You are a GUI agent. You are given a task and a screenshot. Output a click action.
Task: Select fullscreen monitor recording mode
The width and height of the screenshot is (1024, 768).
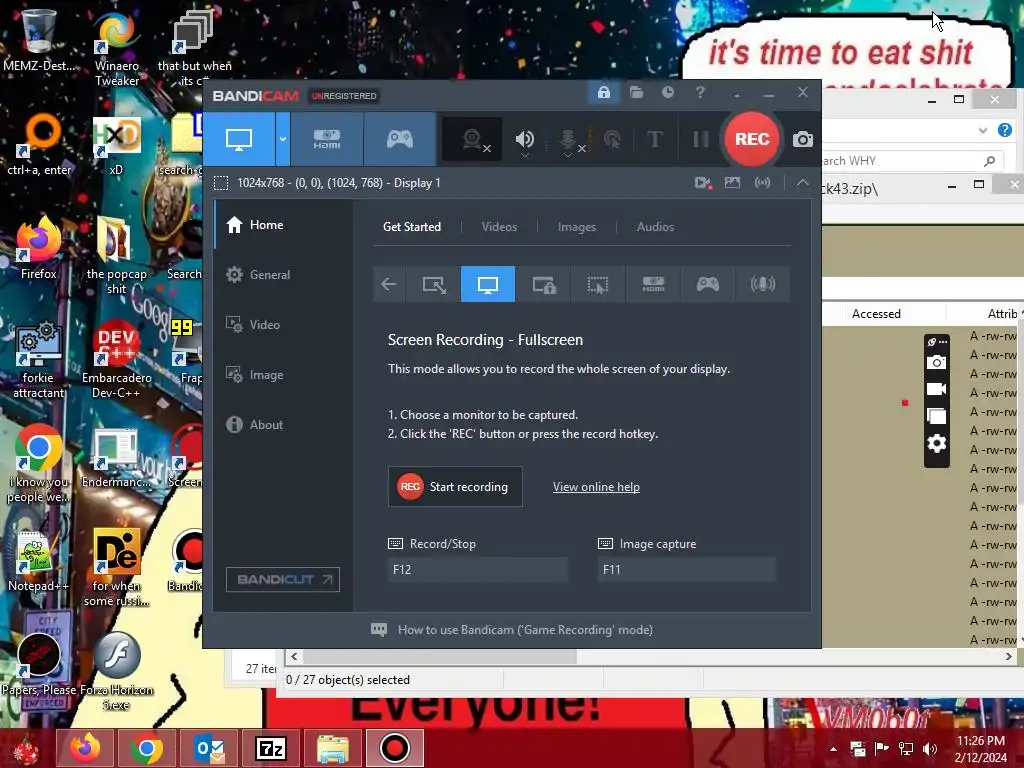click(x=488, y=284)
